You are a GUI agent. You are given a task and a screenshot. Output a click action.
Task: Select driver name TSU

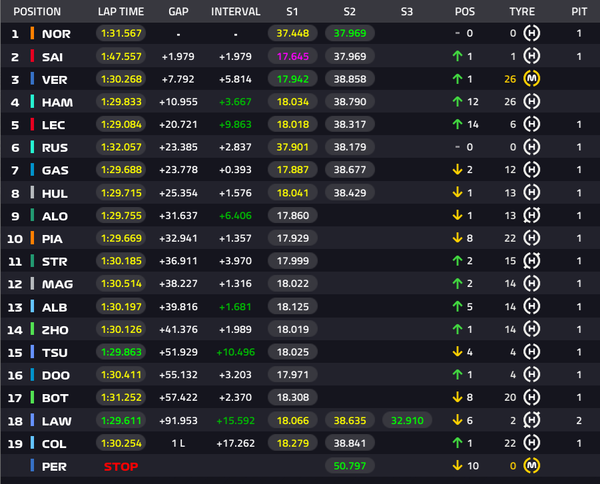click(x=54, y=352)
